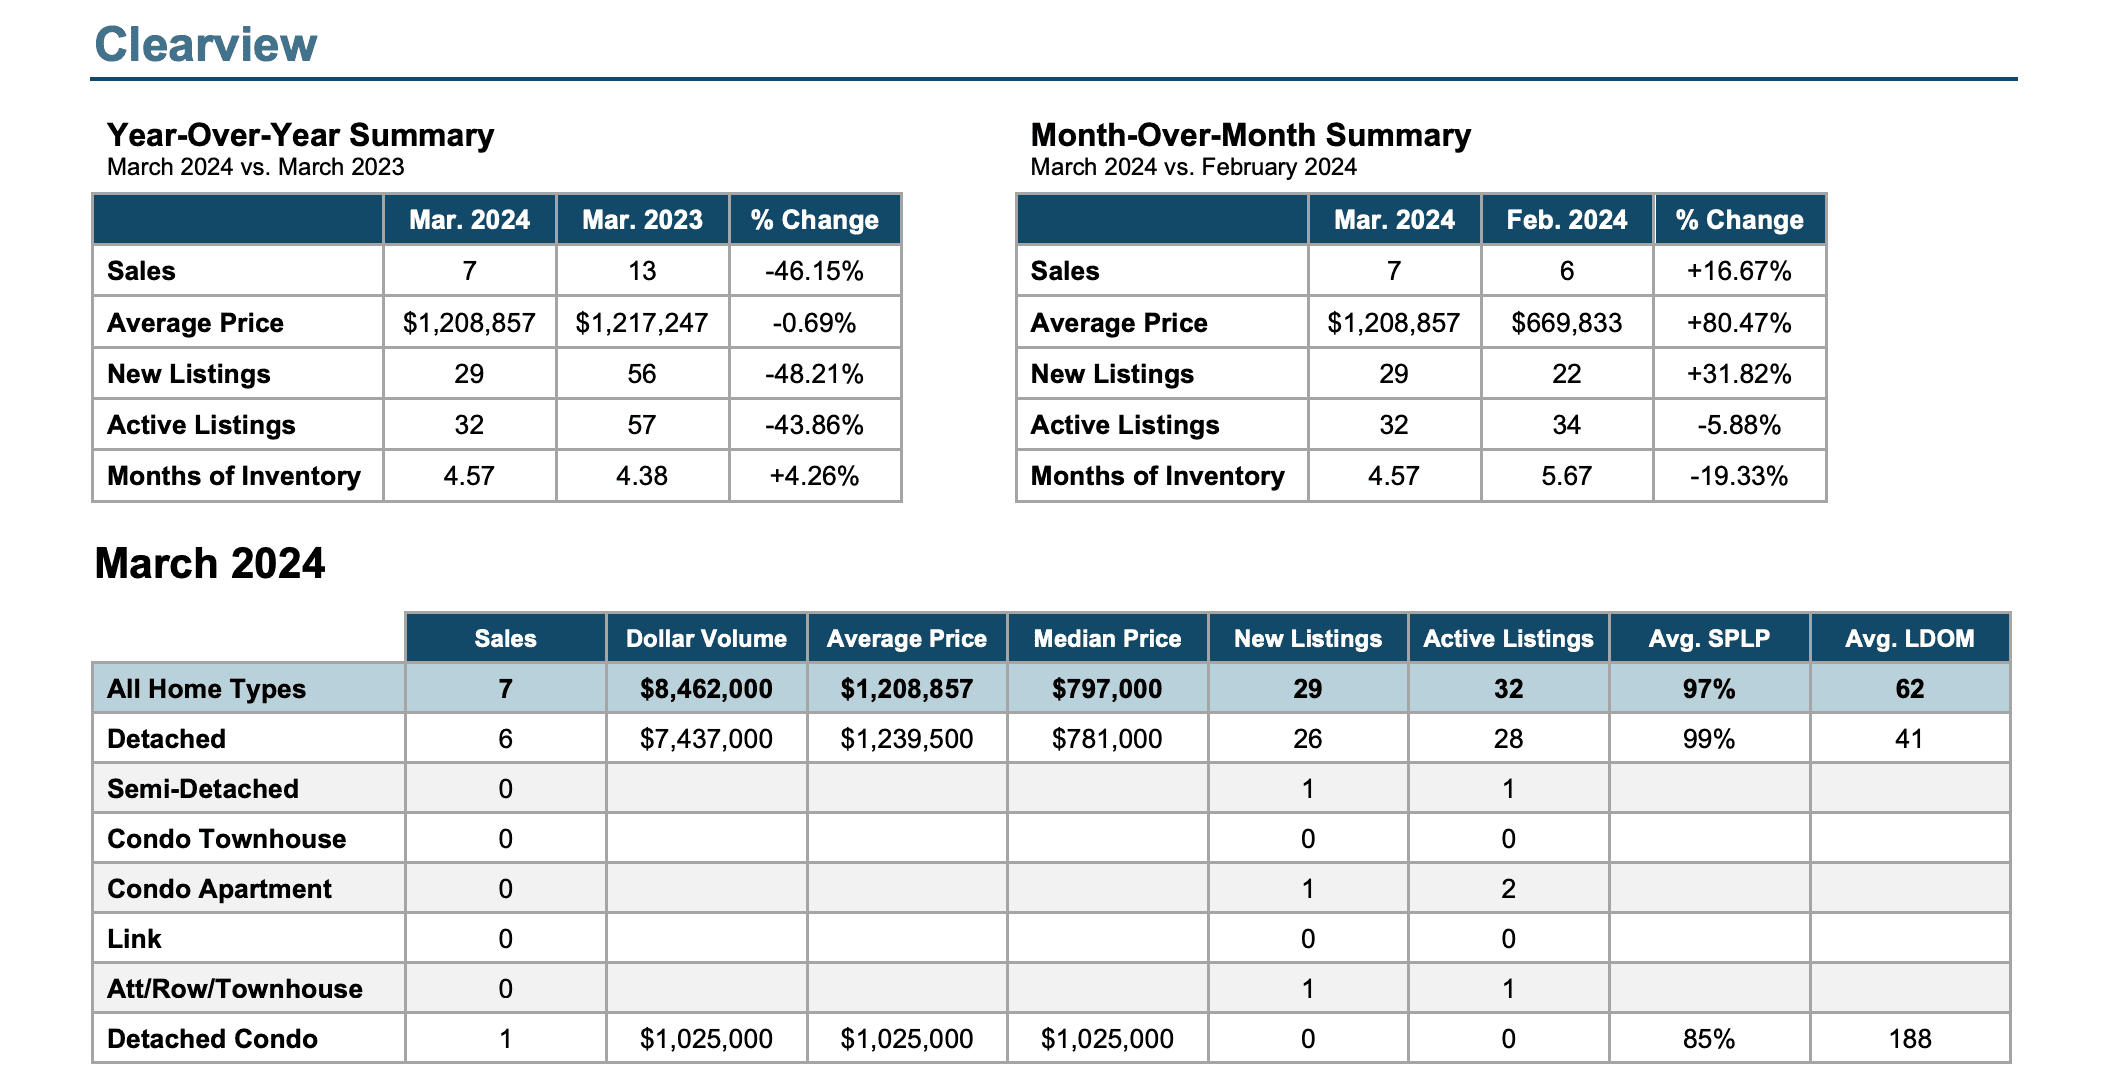Select the 26 detached new listings value
Image resolution: width=2108 pixels, height=1078 pixels.
tap(1308, 739)
